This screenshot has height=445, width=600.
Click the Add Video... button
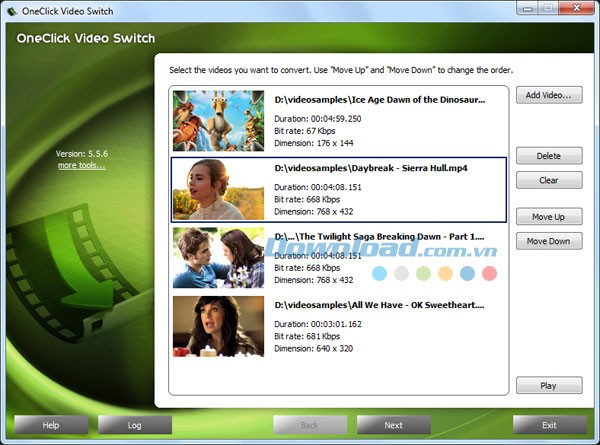point(549,95)
